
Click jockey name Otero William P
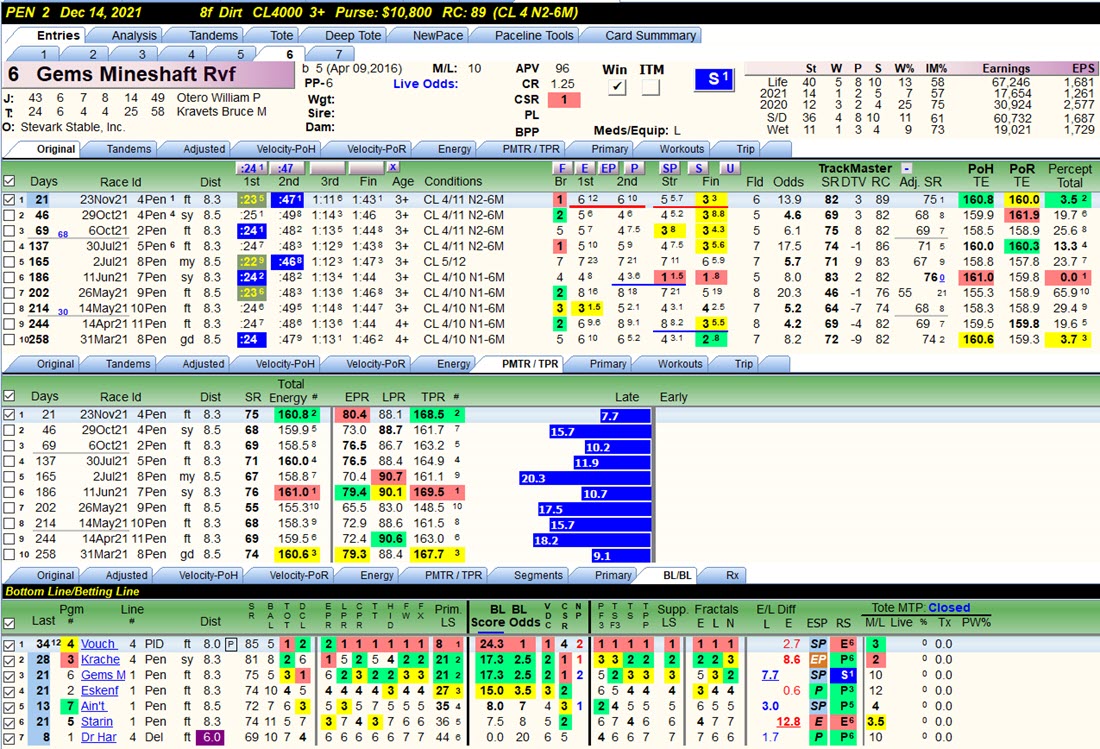(x=218, y=97)
